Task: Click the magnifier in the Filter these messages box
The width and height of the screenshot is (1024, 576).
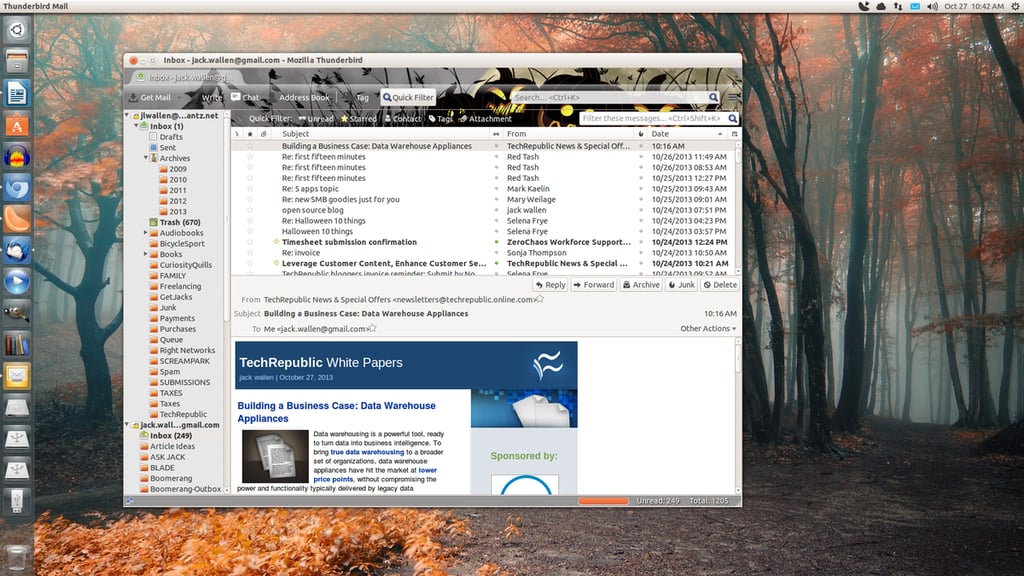Action: [x=732, y=118]
